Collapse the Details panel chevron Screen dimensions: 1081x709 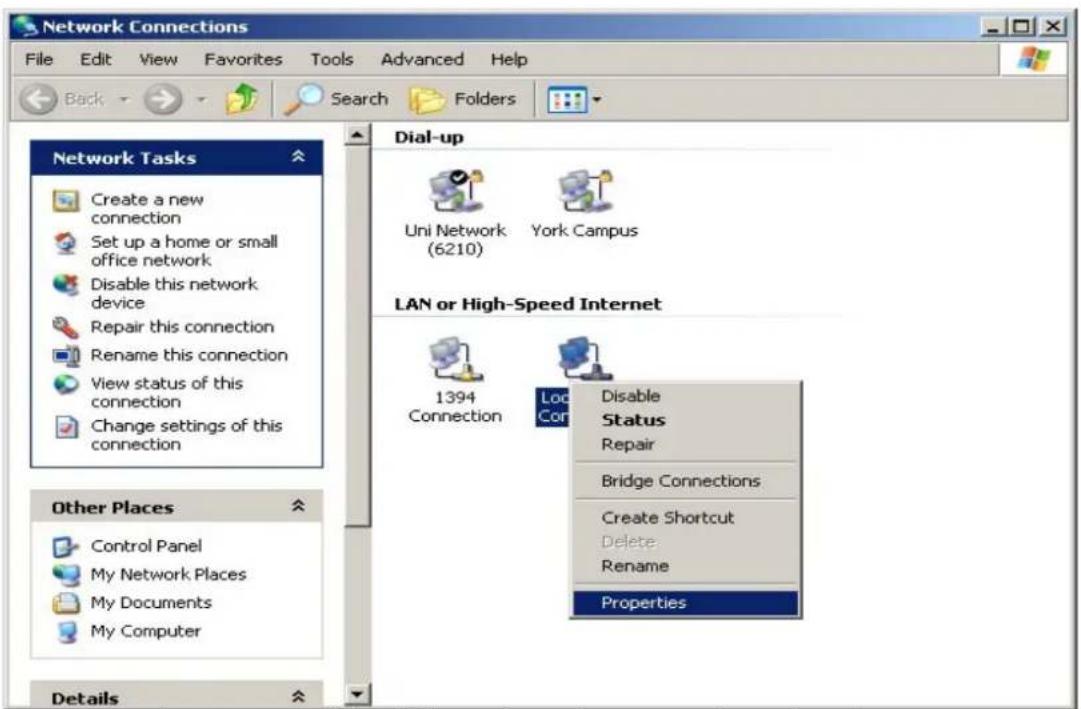pos(299,697)
